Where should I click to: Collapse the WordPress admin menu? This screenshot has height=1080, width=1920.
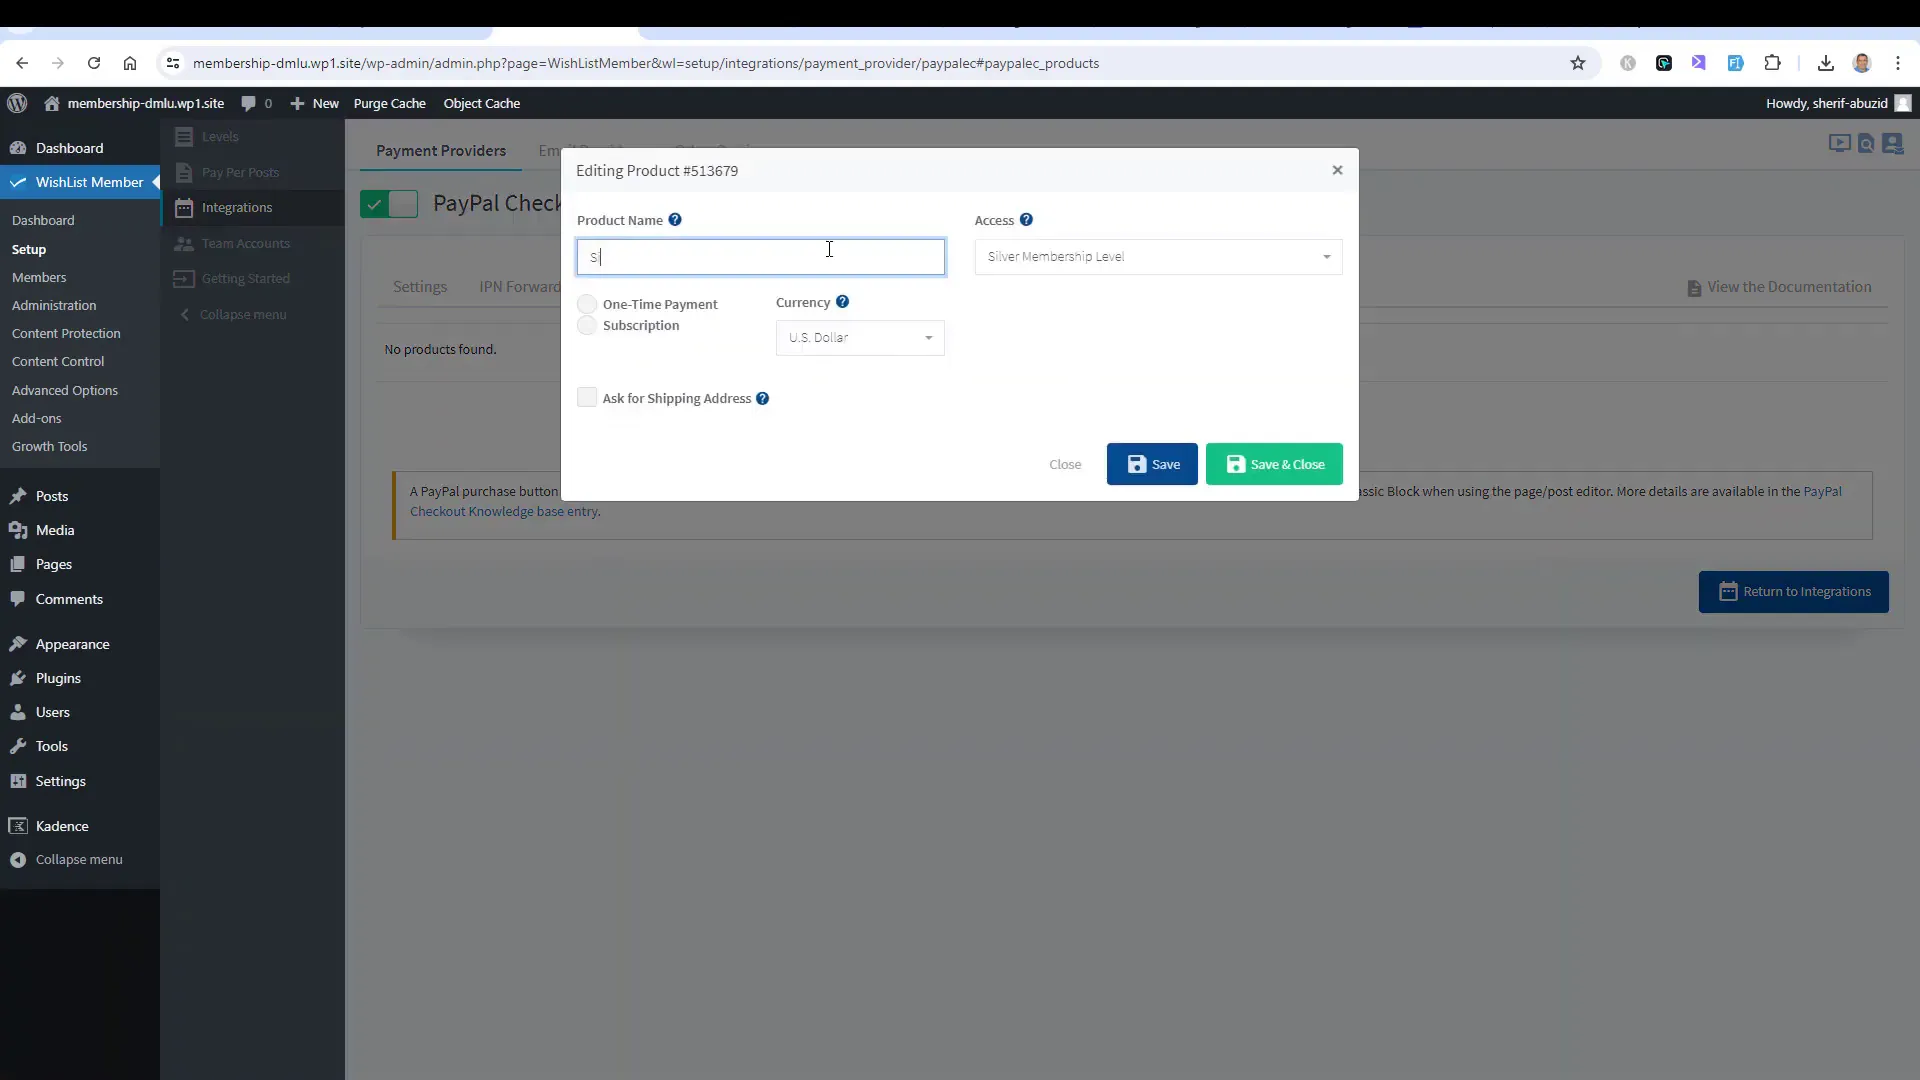pyautogui.click(x=67, y=859)
